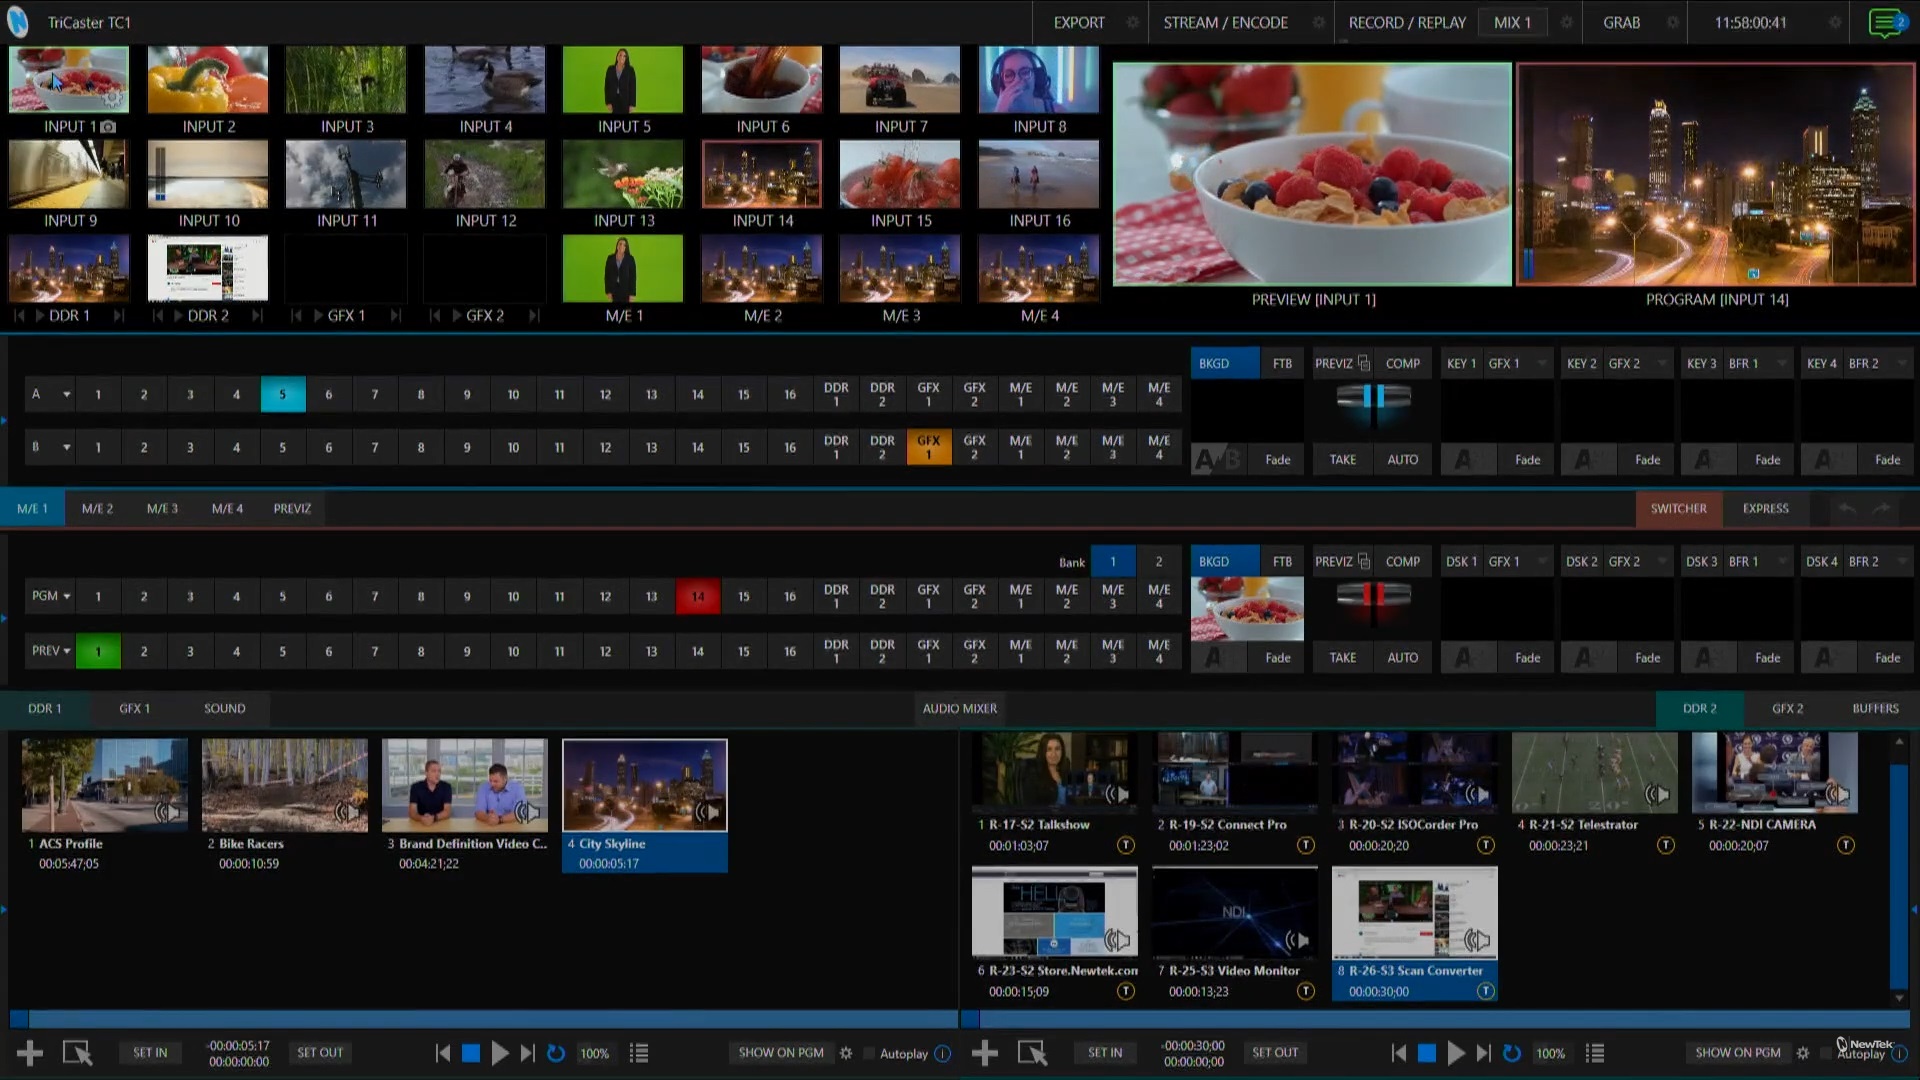Click SET IN for DDR 1
The height and width of the screenshot is (1080, 1920).
150,1053
